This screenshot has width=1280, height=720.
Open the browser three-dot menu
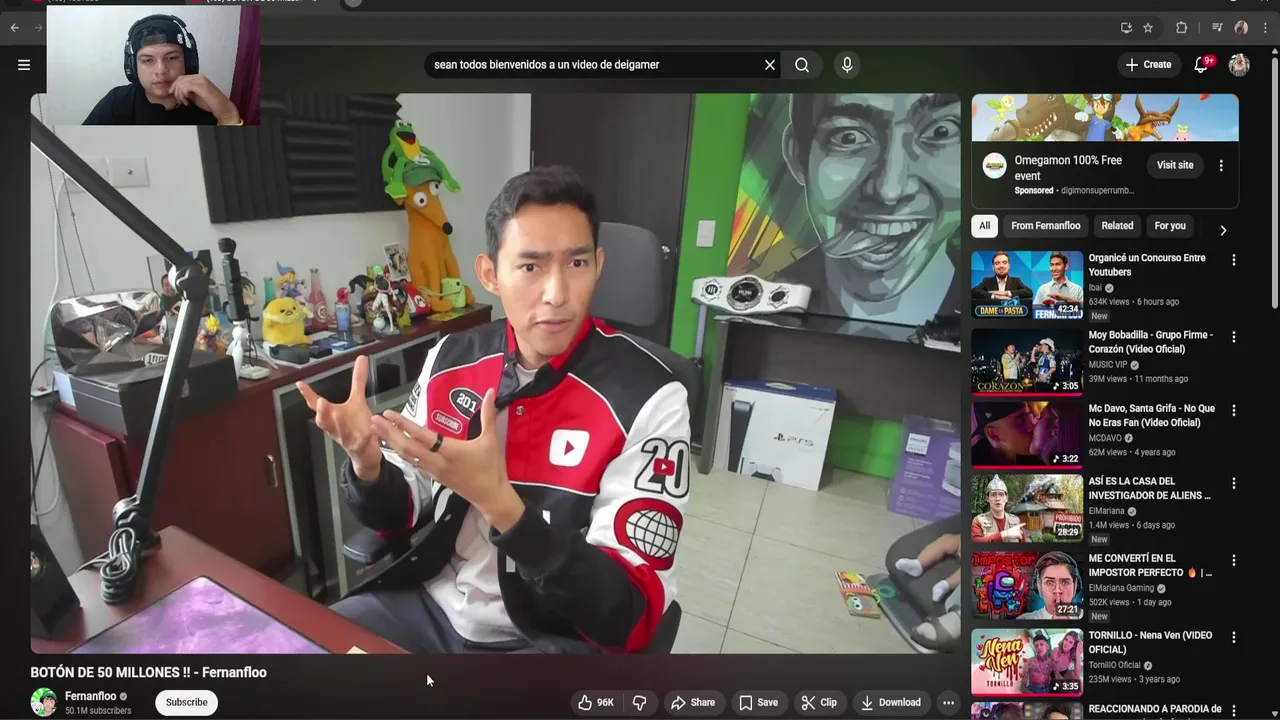(1266, 28)
